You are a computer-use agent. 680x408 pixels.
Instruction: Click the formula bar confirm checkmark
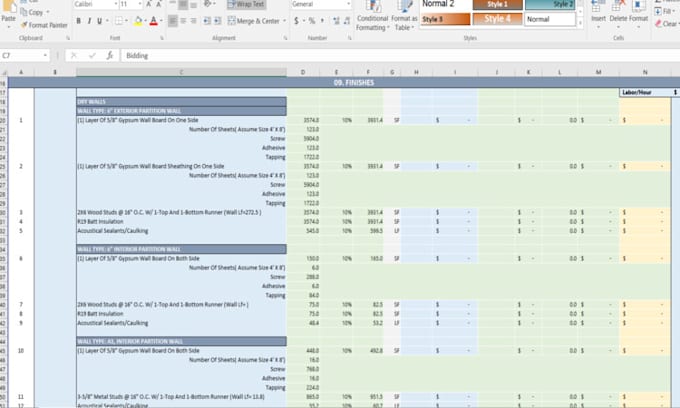point(92,55)
